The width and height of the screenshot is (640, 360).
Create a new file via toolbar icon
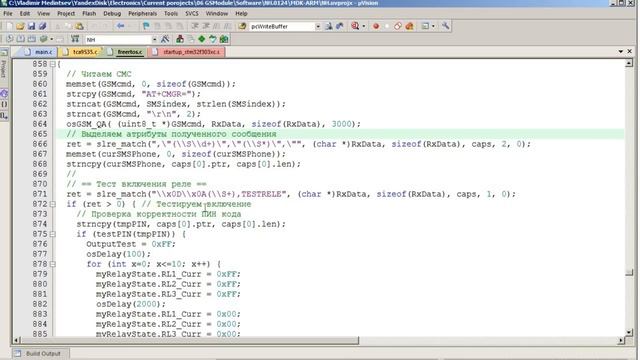pos(10,26)
